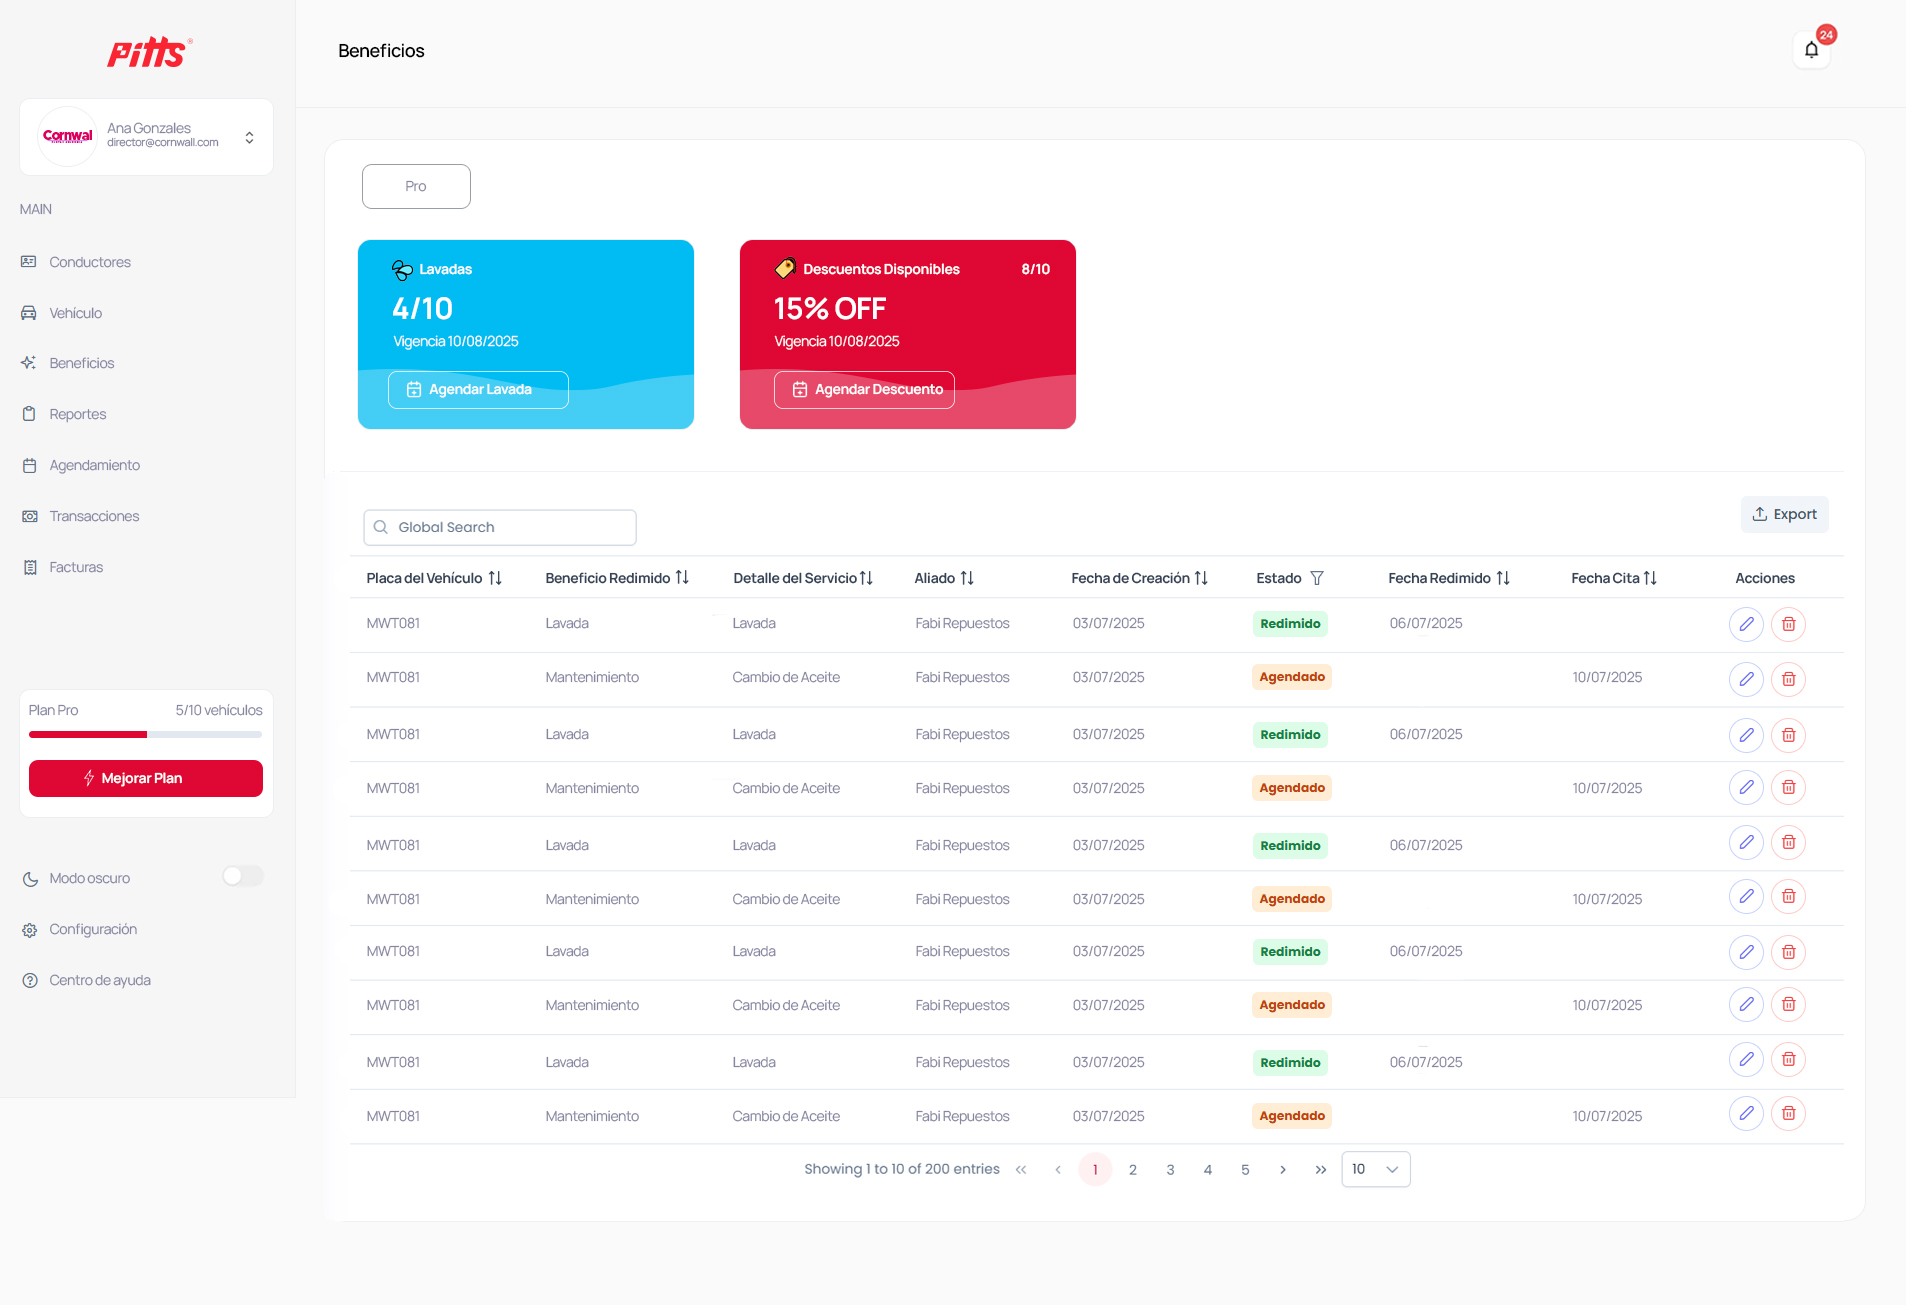The image size is (1906, 1305).
Task: Sort by Placa del Vehículo column
Action: coord(495,578)
